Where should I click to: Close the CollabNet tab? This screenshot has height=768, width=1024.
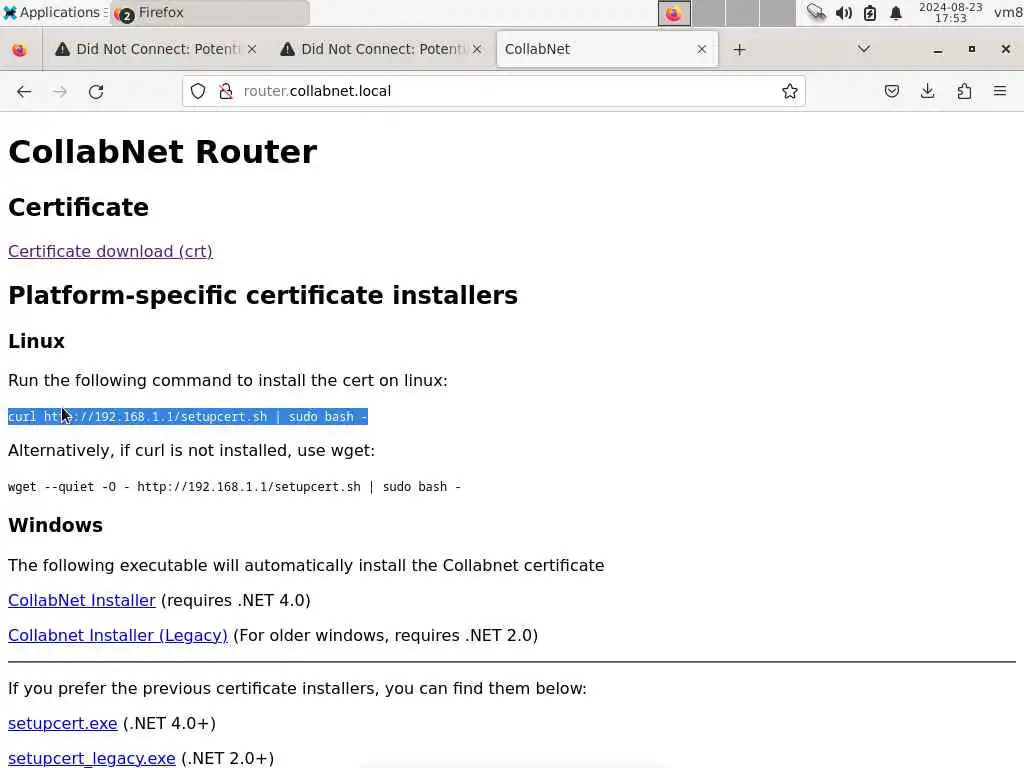pyautogui.click(x=701, y=49)
